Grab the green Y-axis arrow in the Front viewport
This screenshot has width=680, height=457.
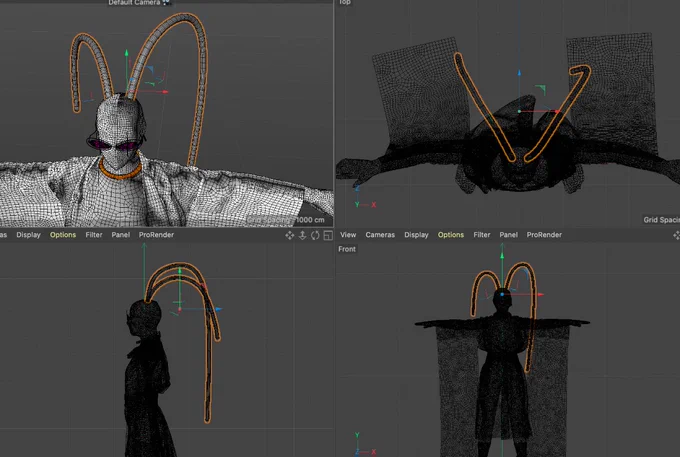(x=502, y=256)
